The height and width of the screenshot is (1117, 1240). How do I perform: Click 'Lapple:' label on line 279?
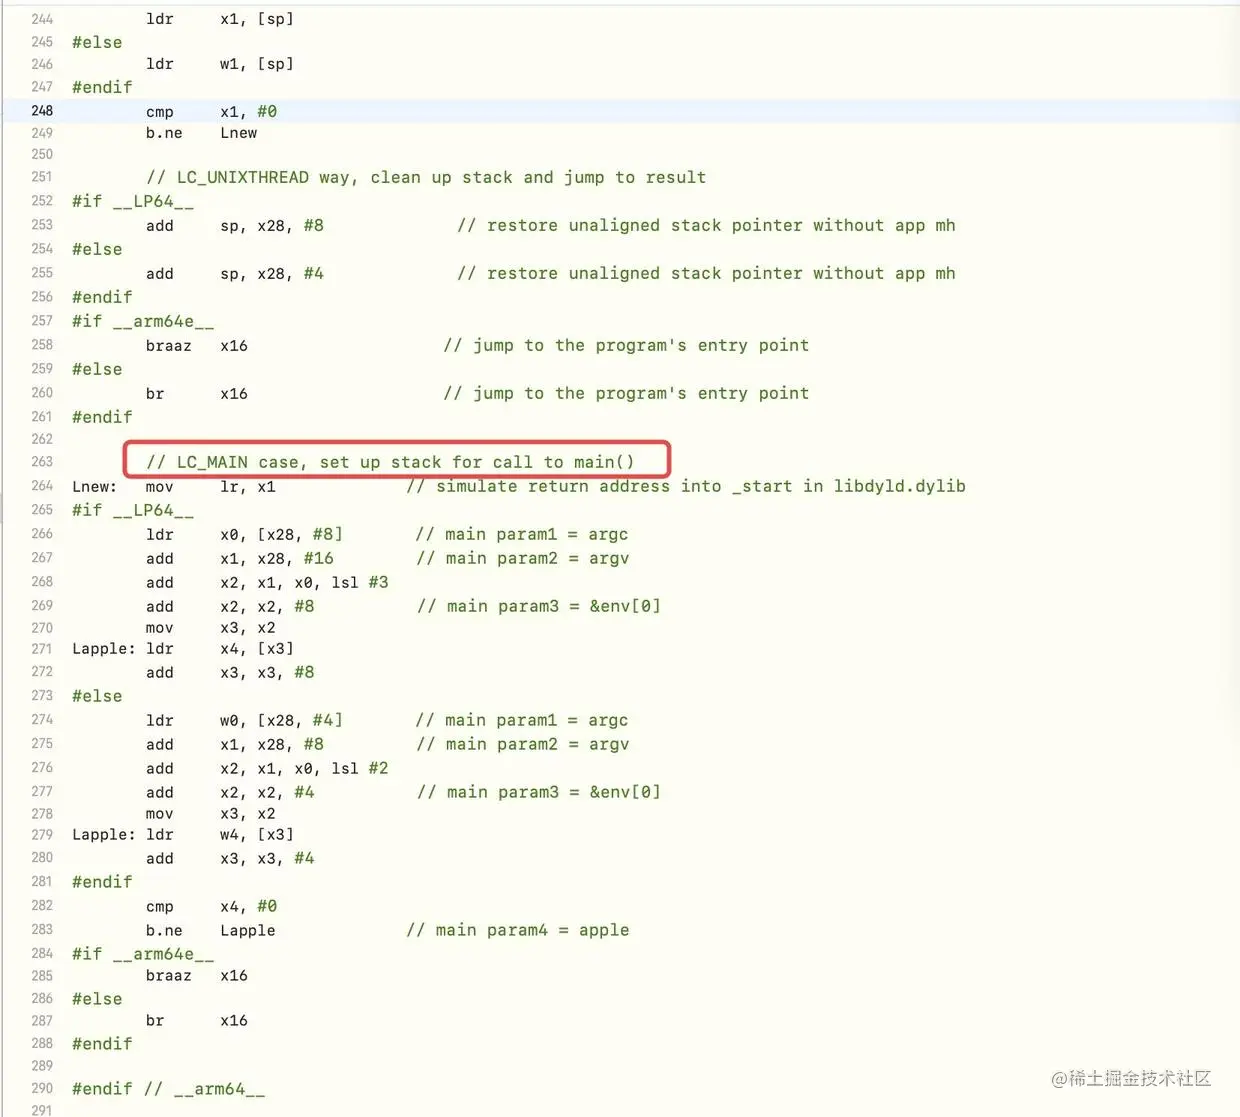[x=103, y=834]
